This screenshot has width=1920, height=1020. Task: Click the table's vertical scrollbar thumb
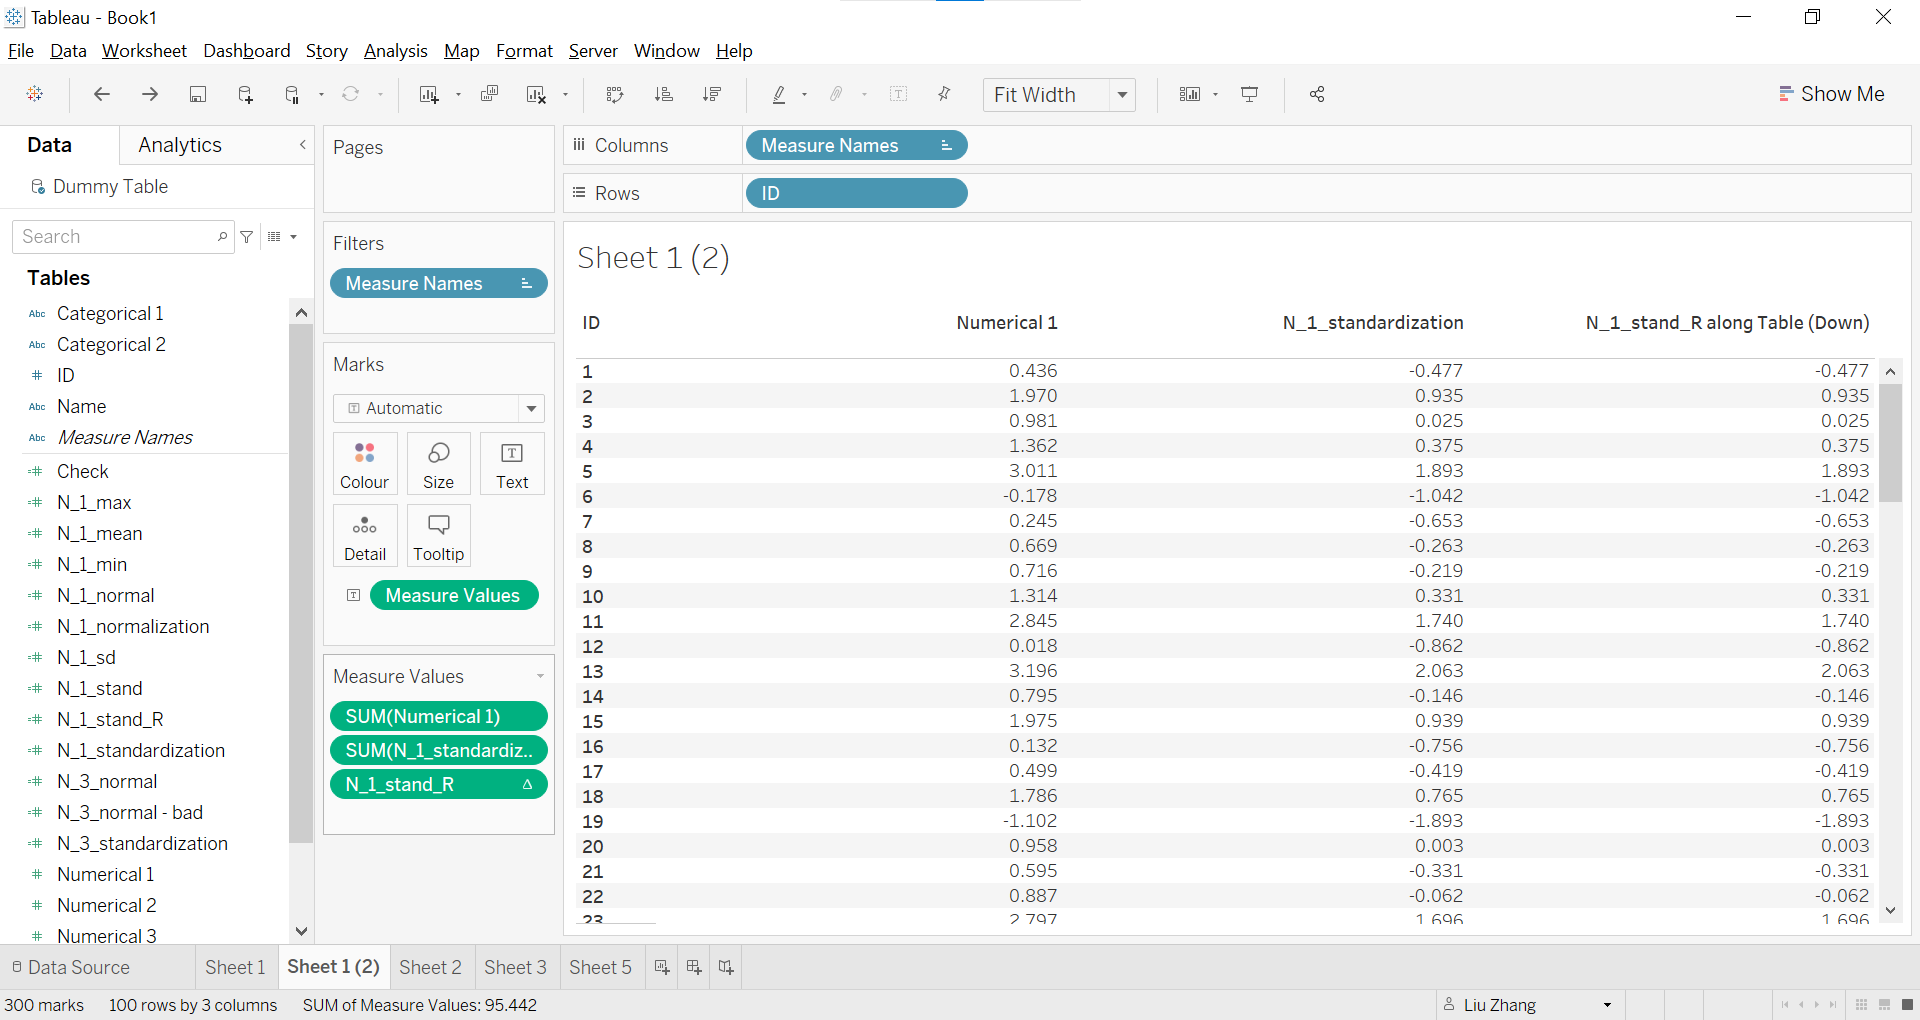[x=1890, y=442]
